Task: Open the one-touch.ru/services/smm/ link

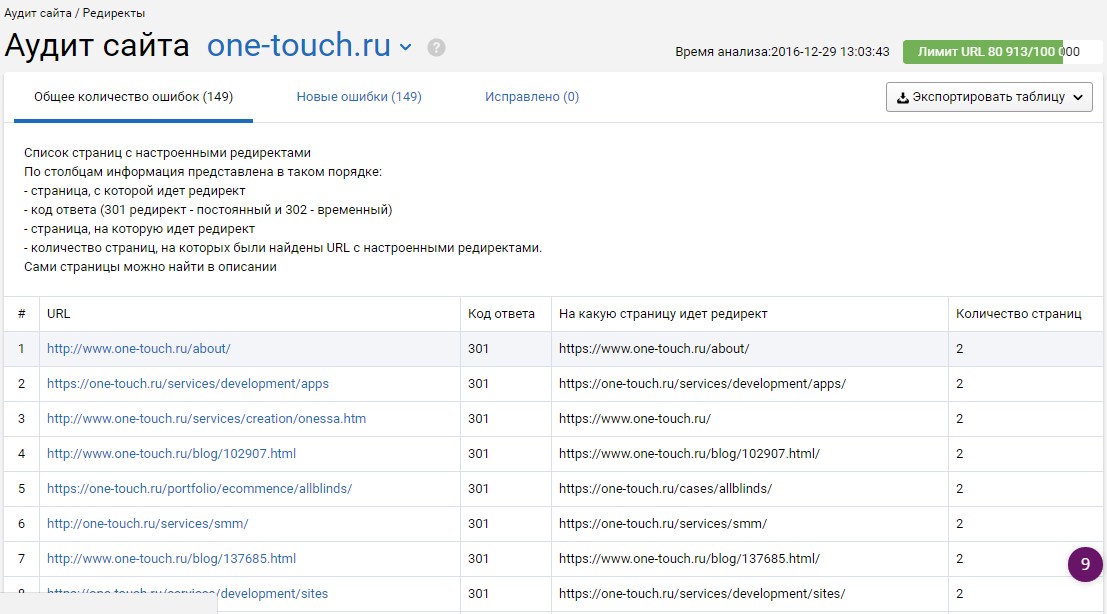Action: (148, 524)
